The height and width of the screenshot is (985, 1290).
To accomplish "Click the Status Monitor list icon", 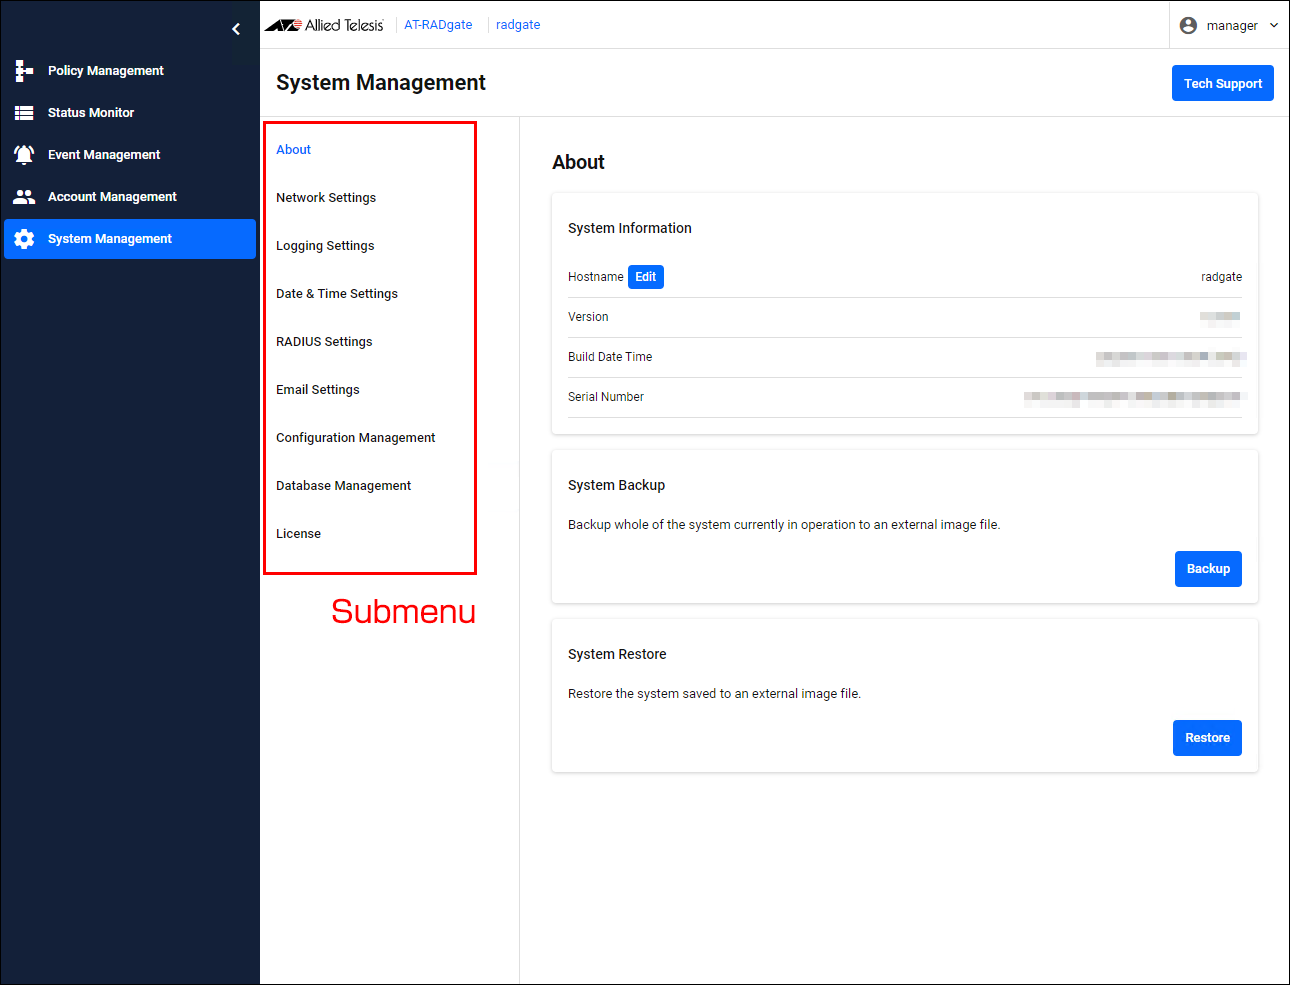I will coord(24,113).
